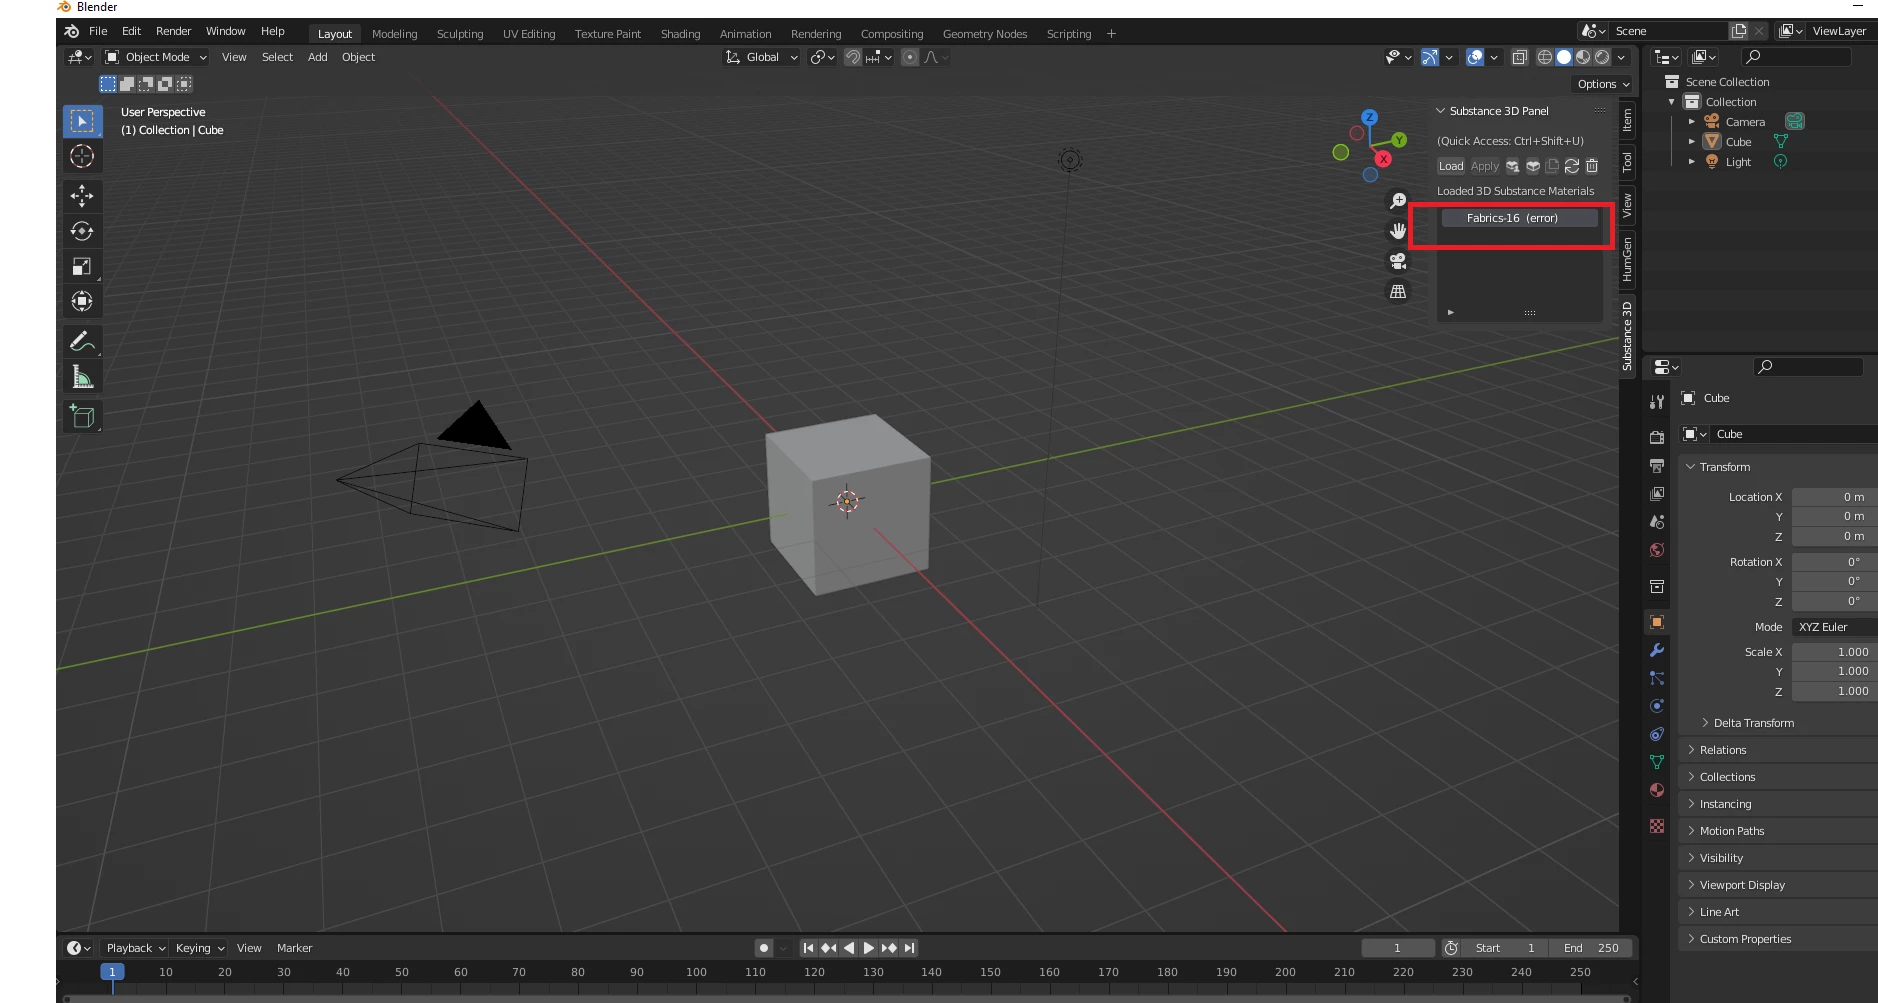Toggle viewport gizmos button
1878x1003 pixels.
click(1430, 57)
